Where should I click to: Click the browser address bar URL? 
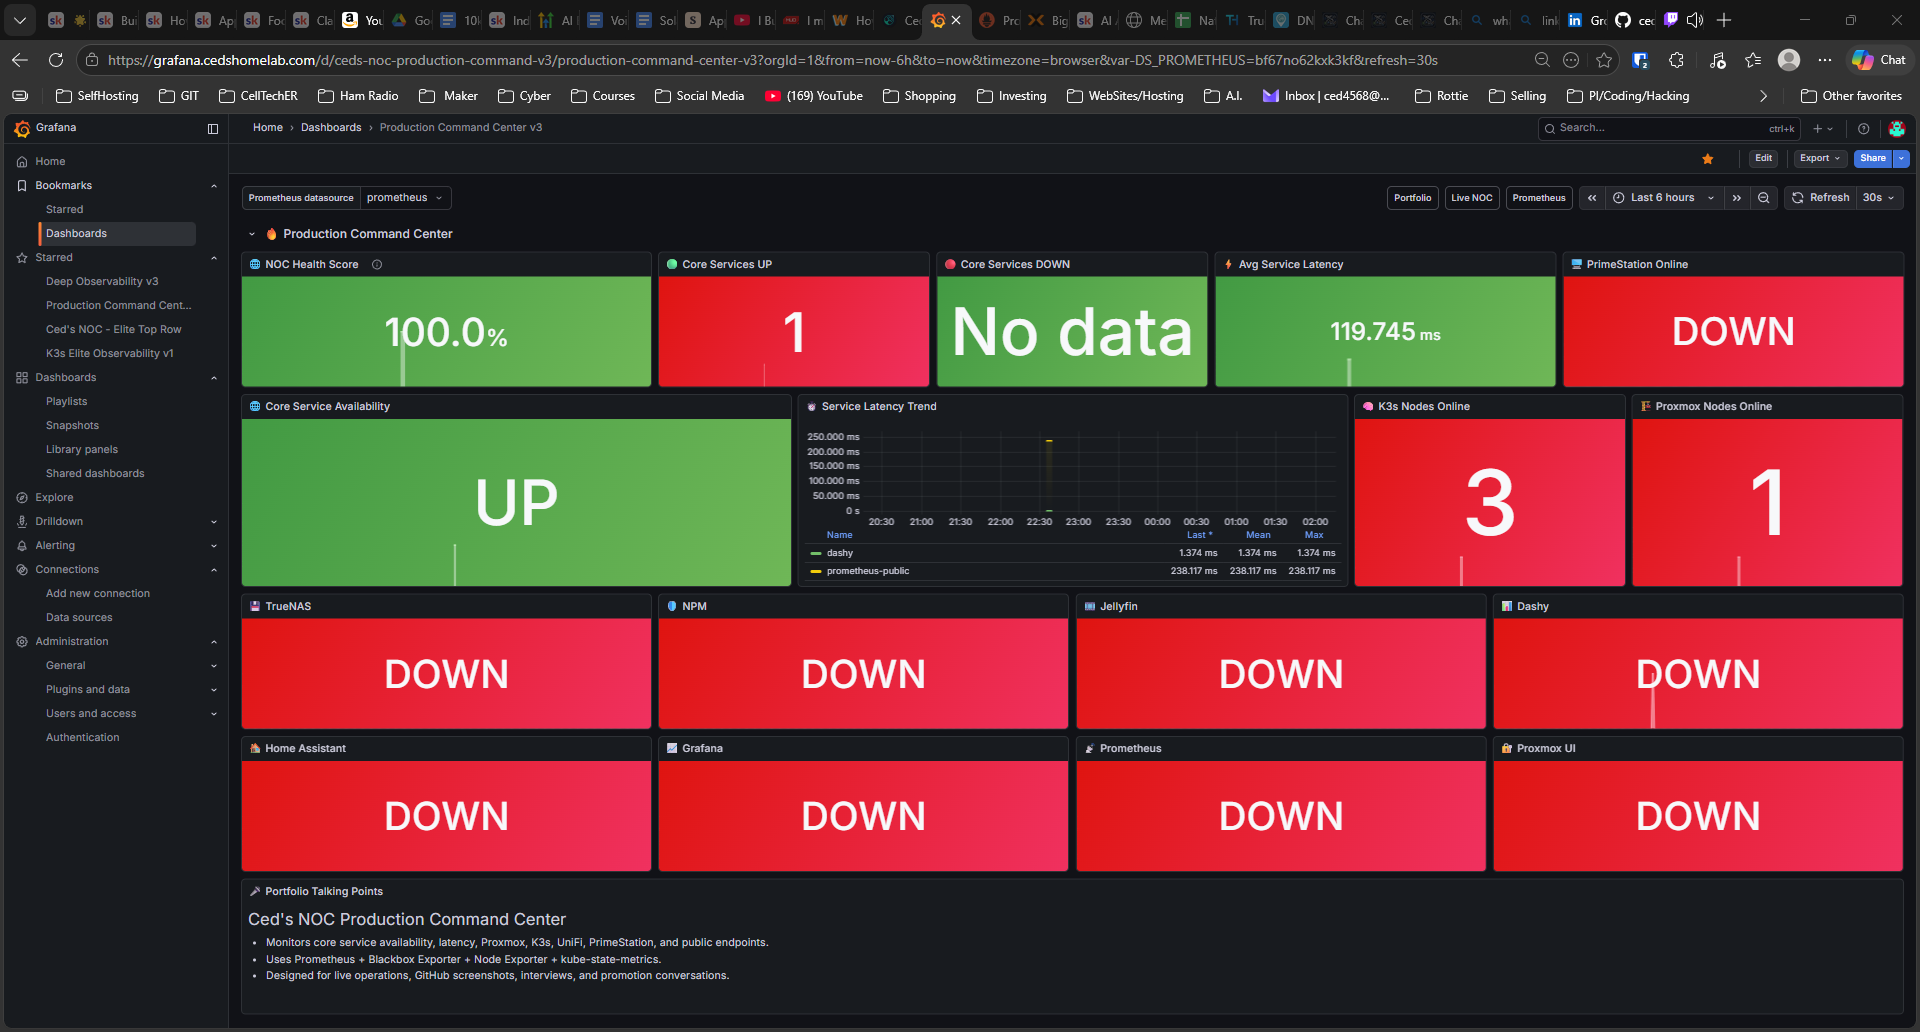[772, 60]
